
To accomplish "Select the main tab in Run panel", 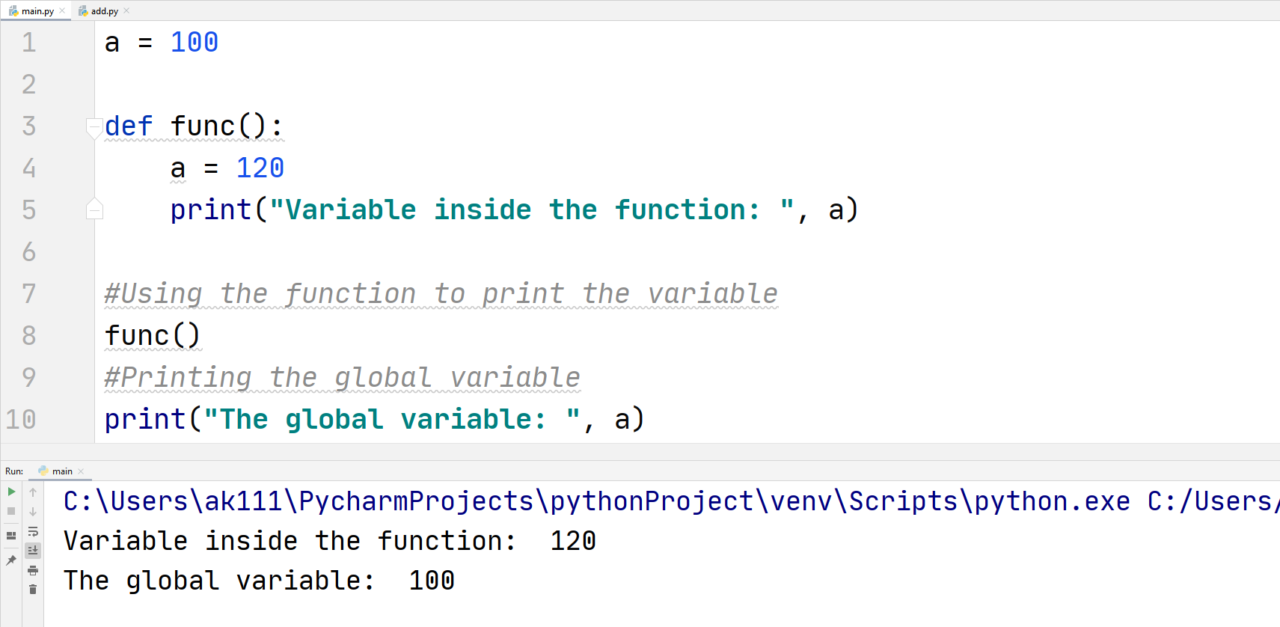I will (61, 470).
